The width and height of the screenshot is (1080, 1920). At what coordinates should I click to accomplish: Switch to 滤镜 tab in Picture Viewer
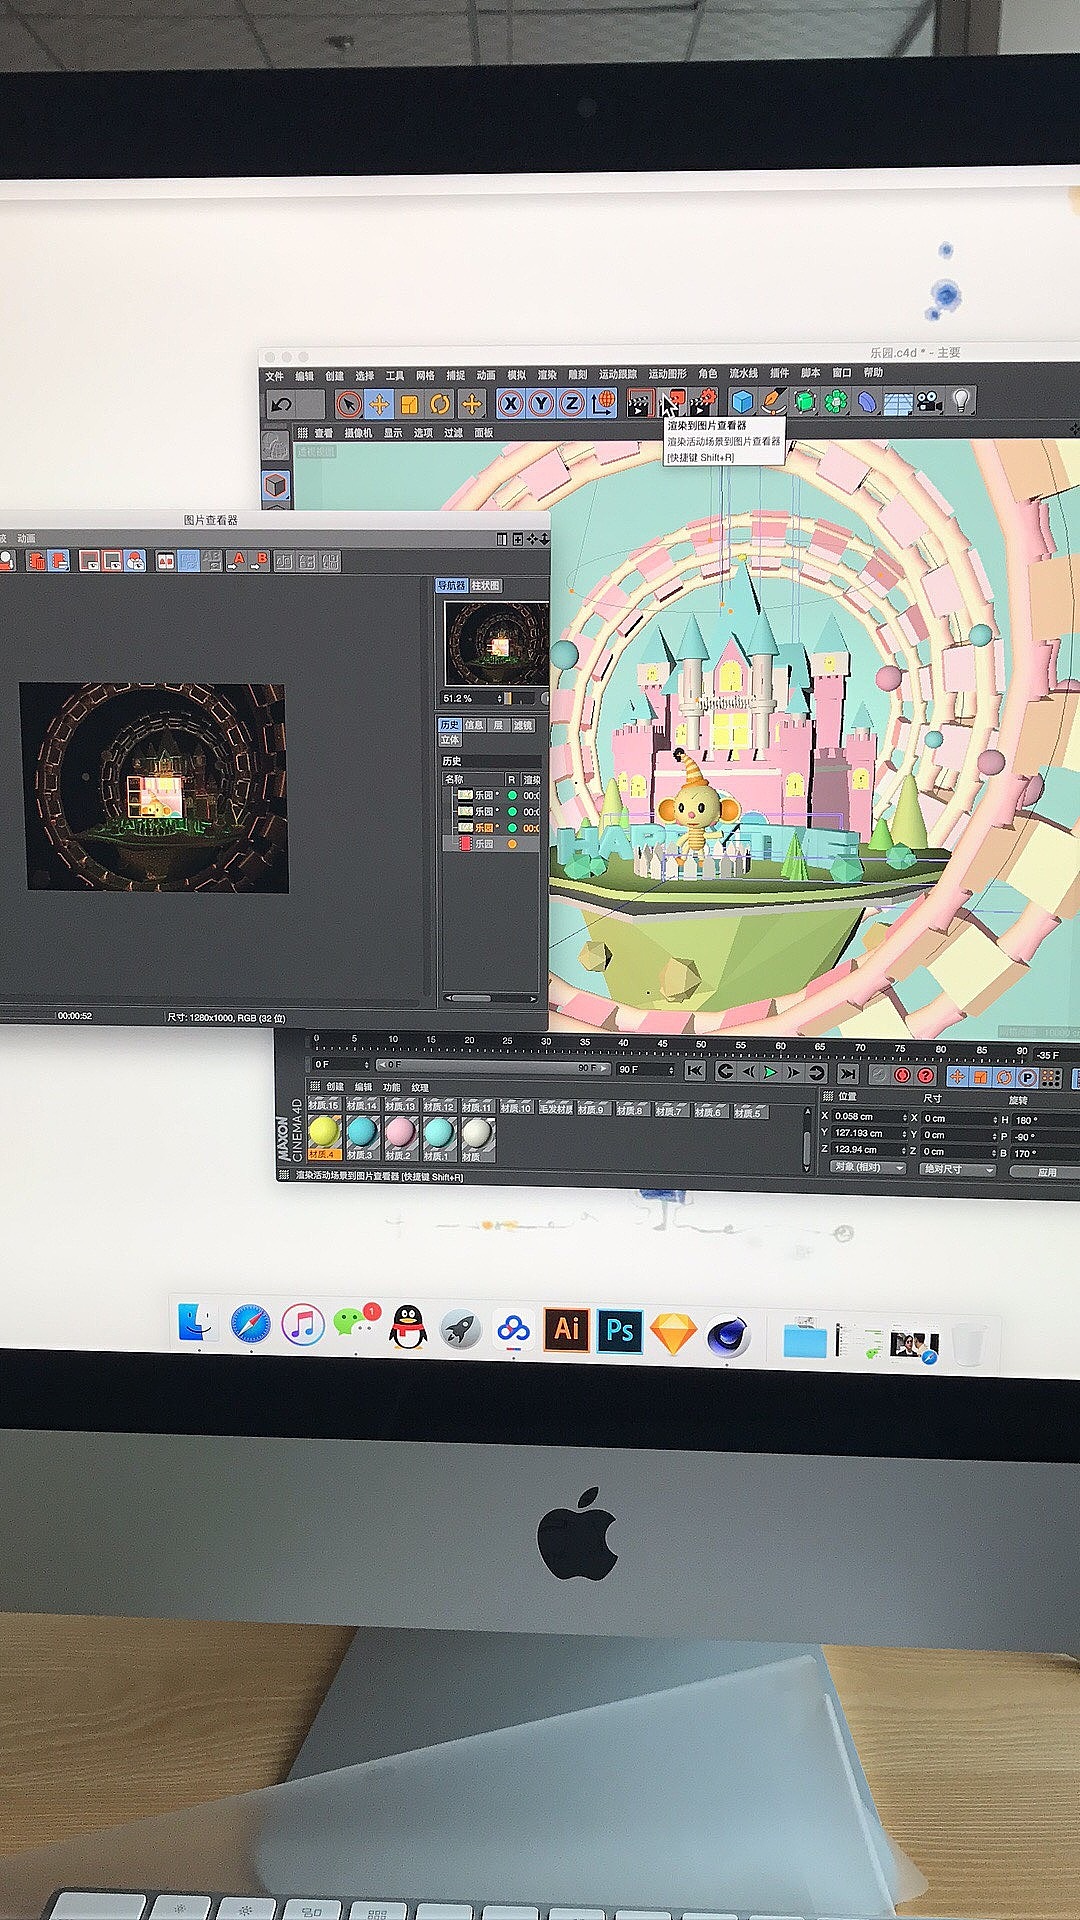(523, 725)
